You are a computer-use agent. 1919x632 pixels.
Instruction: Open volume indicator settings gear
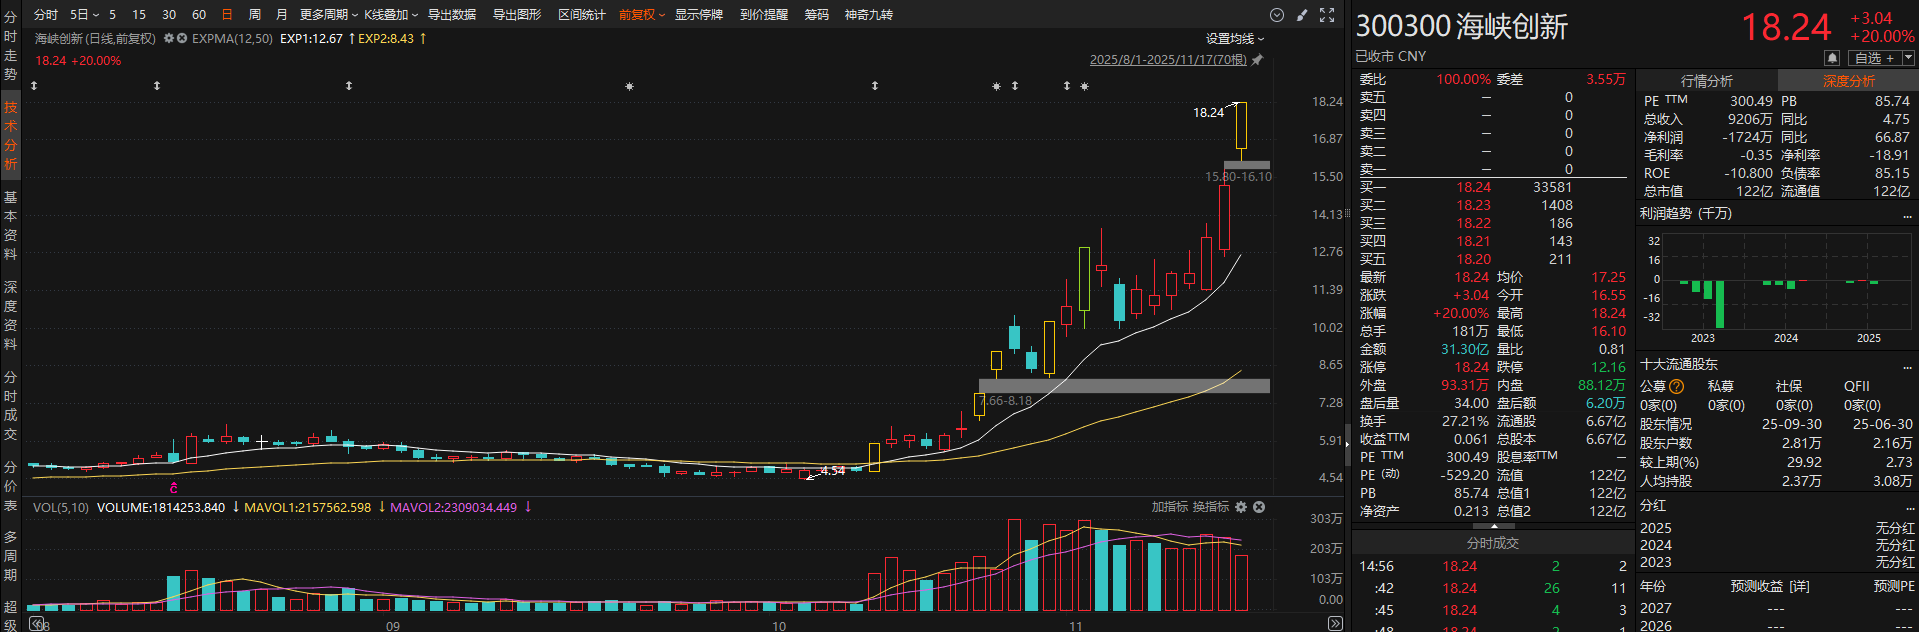point(1241,507)
